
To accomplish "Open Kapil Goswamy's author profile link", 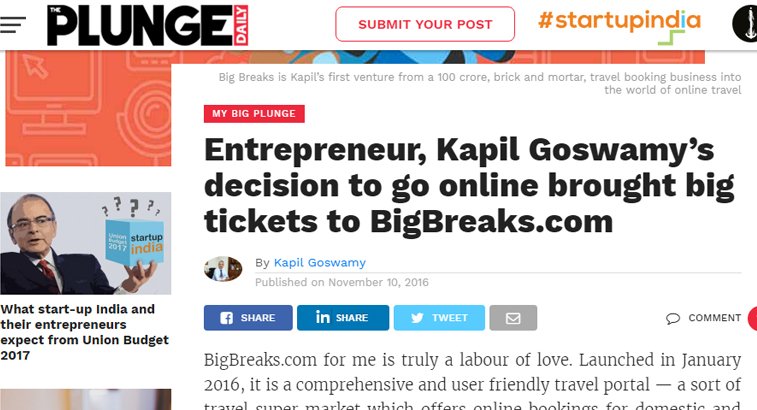I will tap(319, 263).
